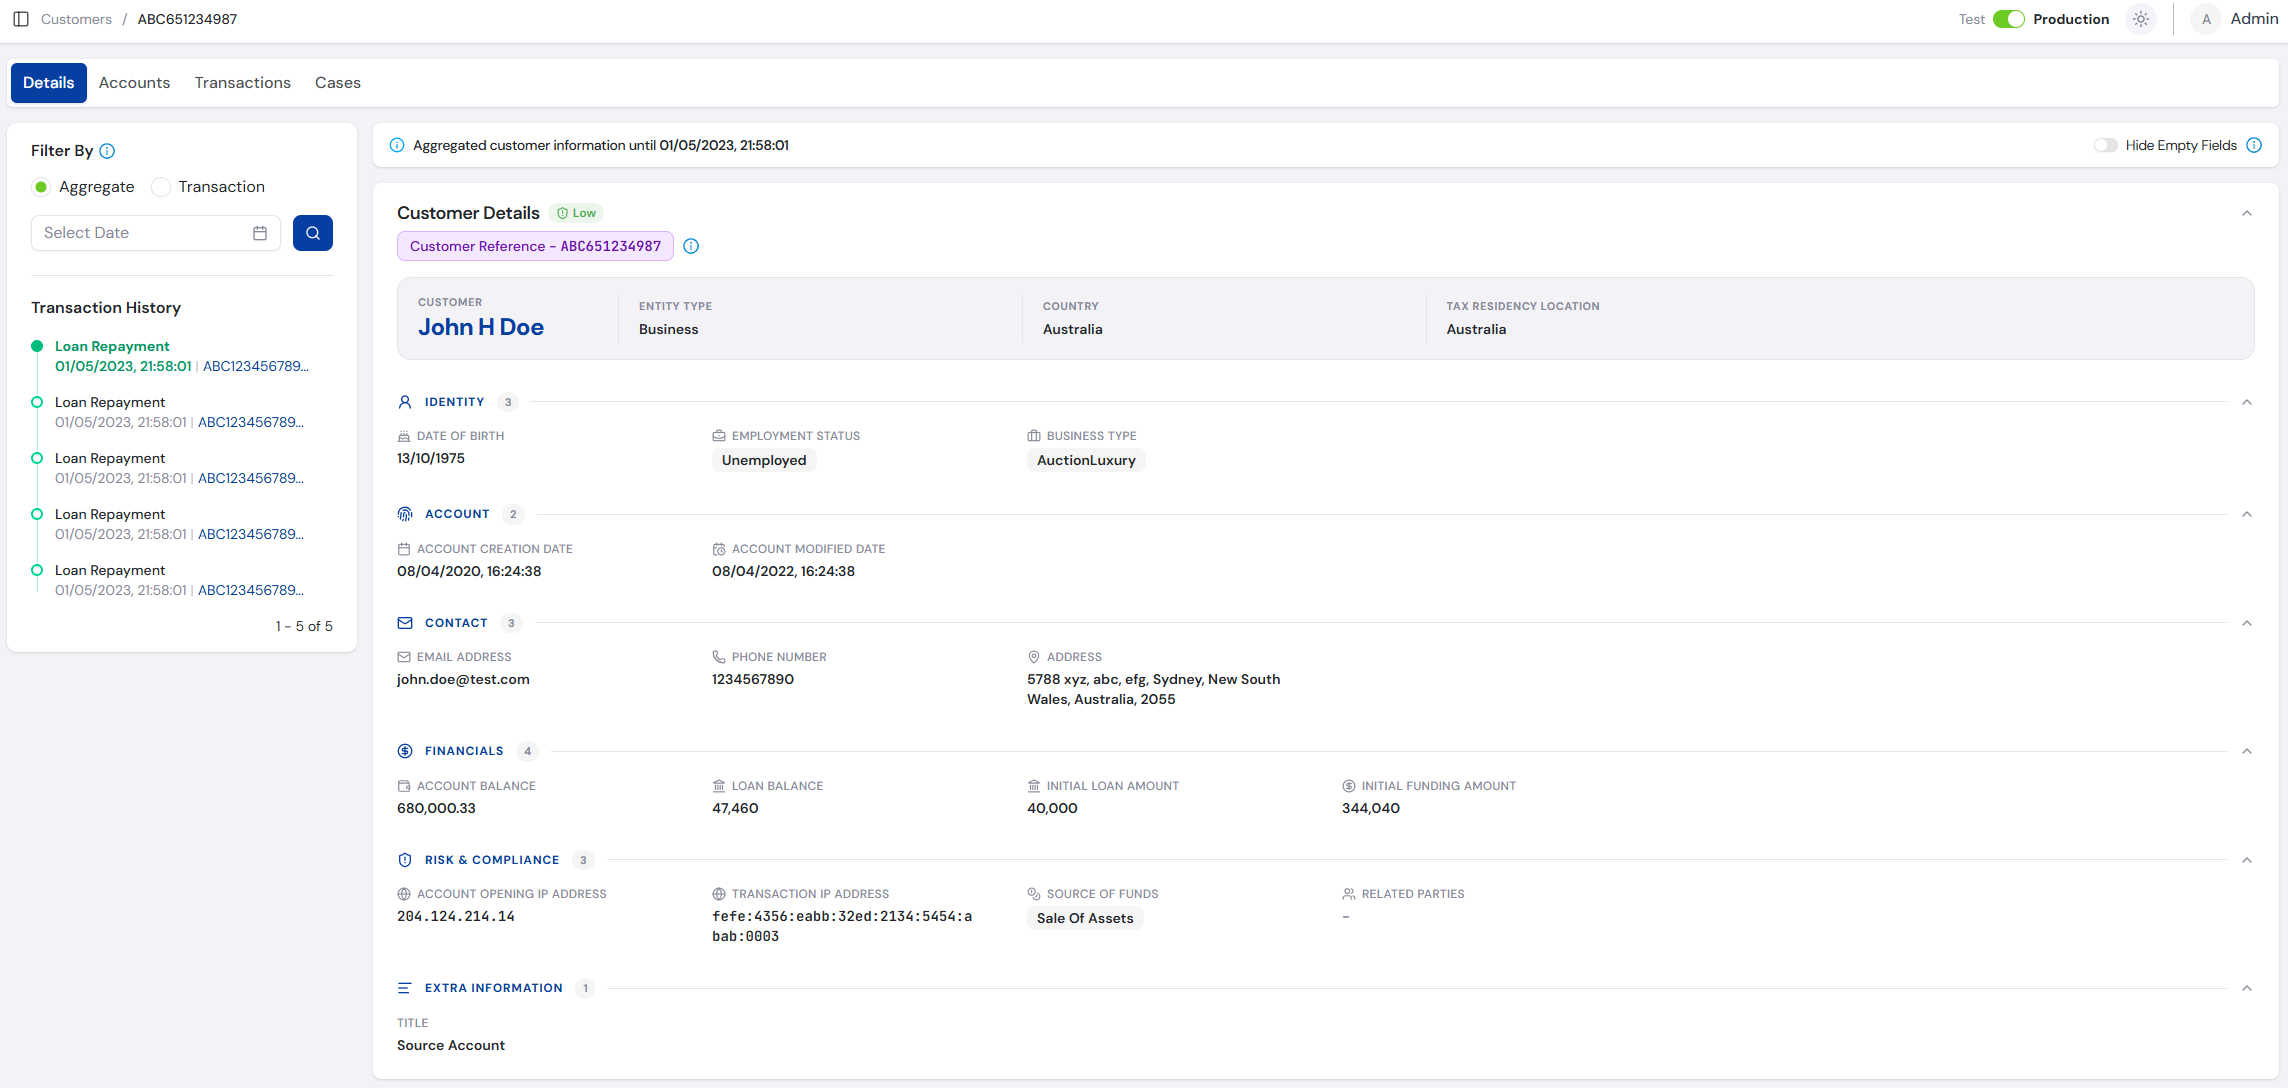
Task: Switch to the Transactions tab
Action: coord(243,83)
